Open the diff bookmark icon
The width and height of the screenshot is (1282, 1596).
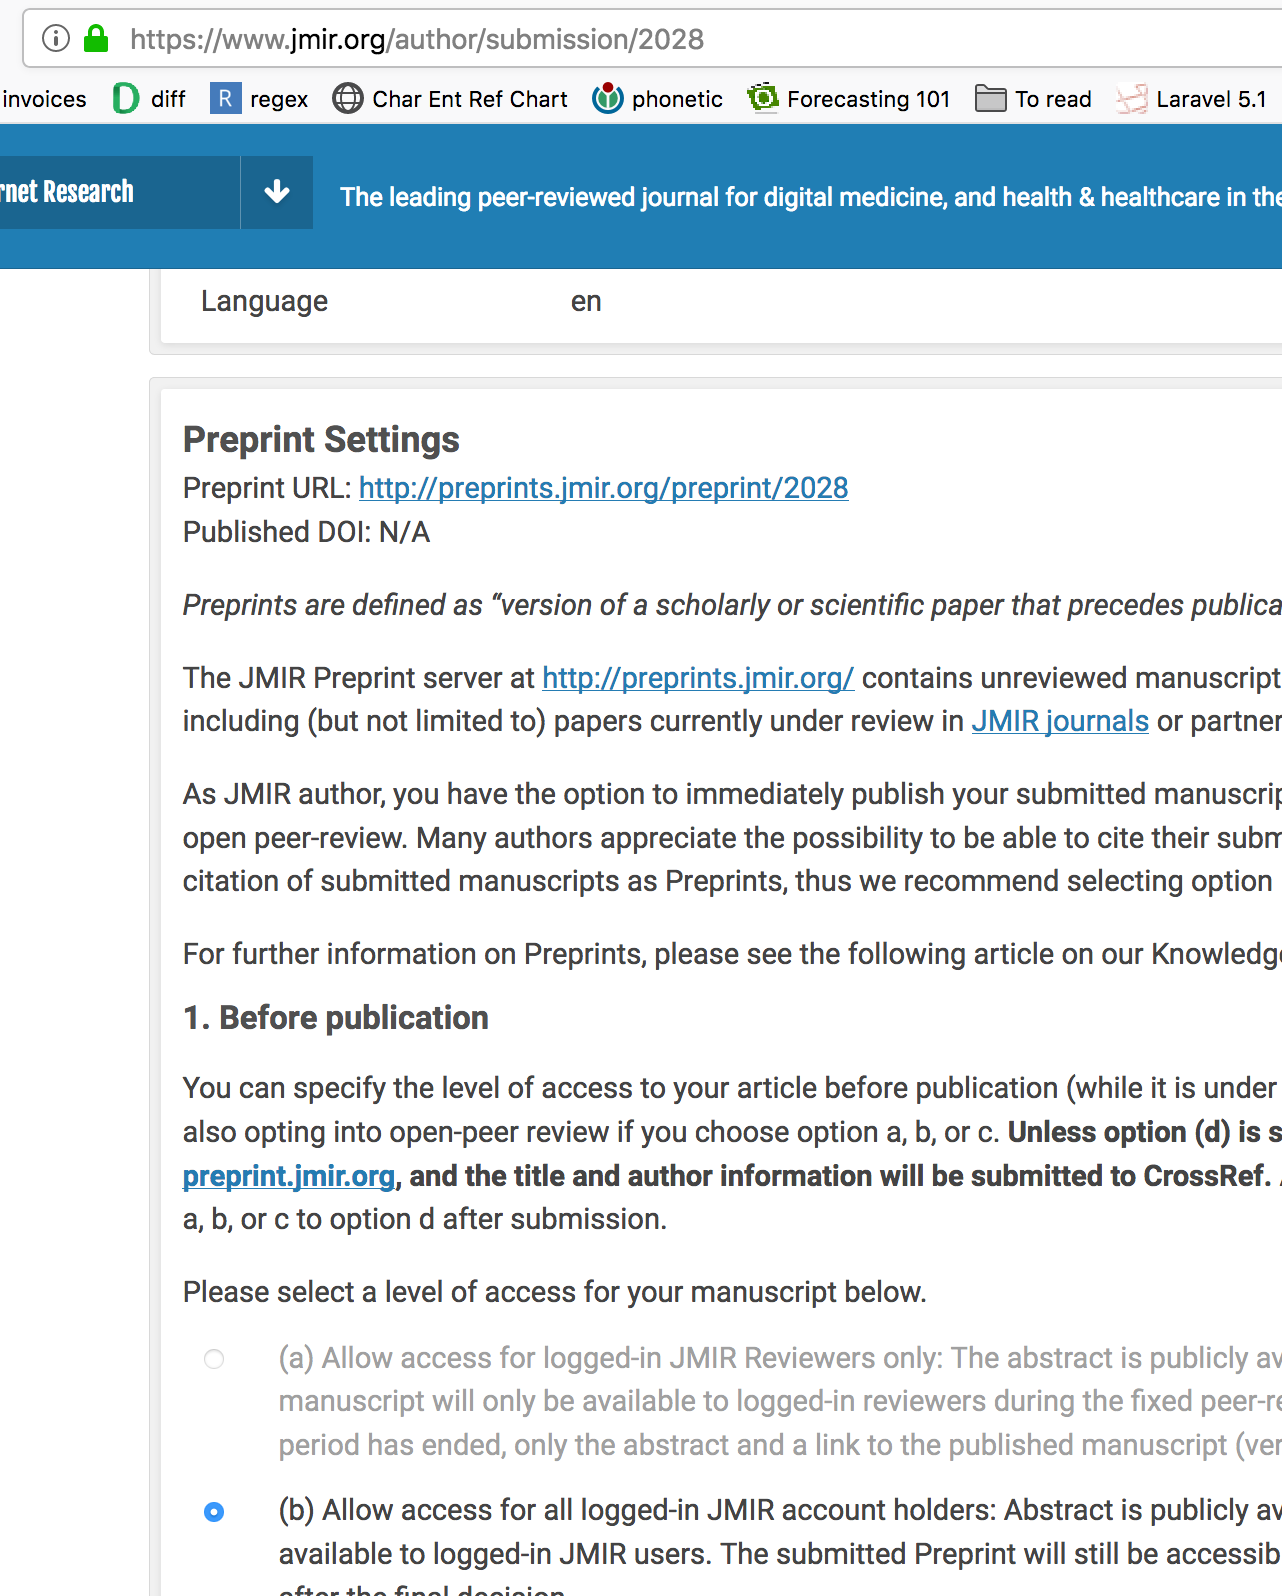coord(126,99)
